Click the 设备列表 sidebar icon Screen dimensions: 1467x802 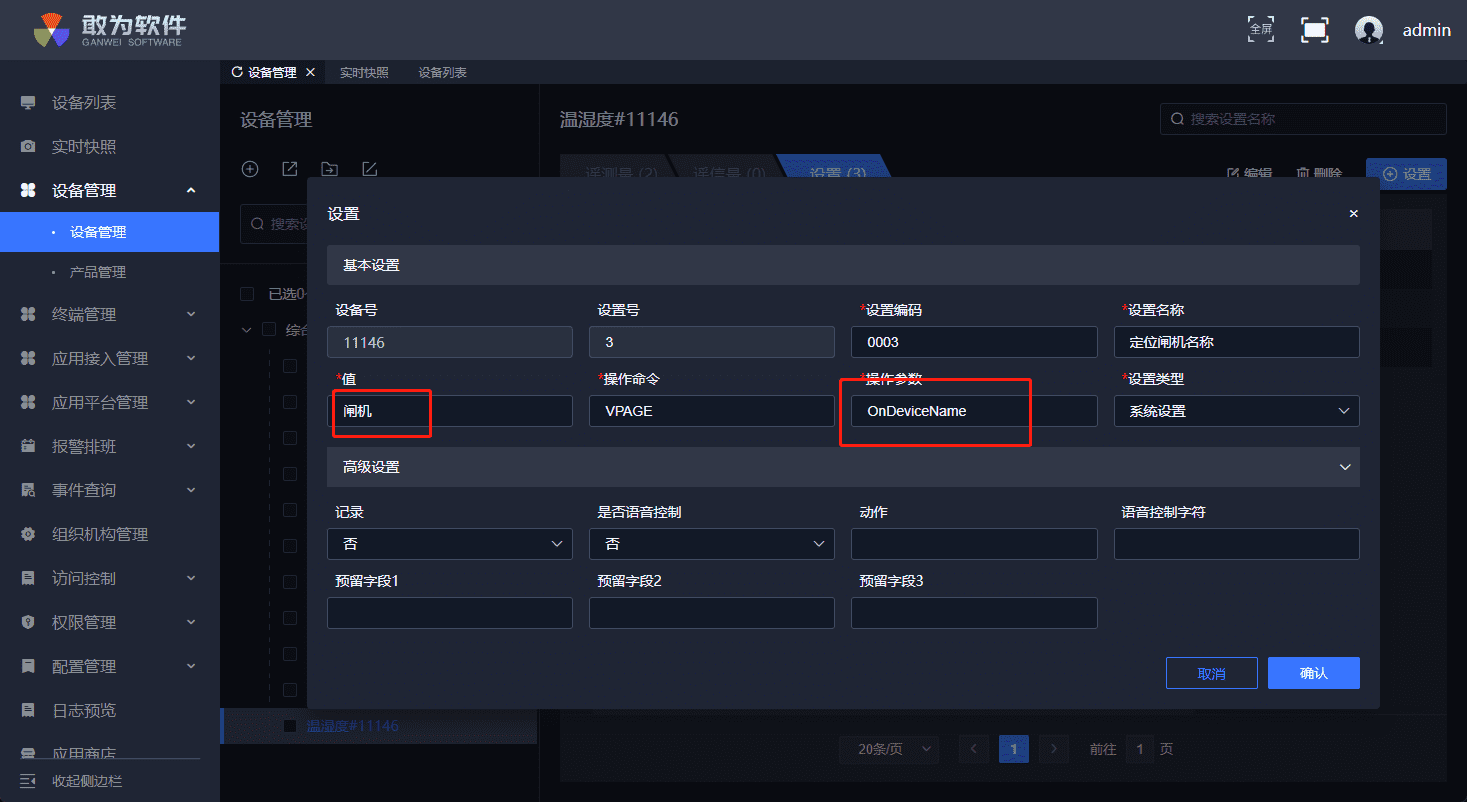pos(29,103)
